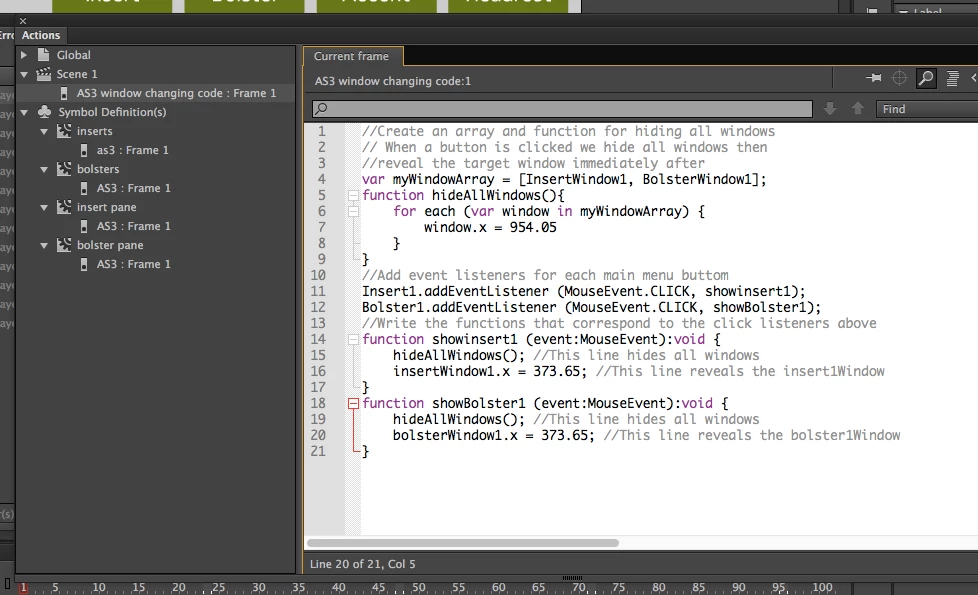Image resolution: width=978 pixels, height=595 pixels.
Task: Click the horizontal scrollbar of code editor
Action: [463, 543]
